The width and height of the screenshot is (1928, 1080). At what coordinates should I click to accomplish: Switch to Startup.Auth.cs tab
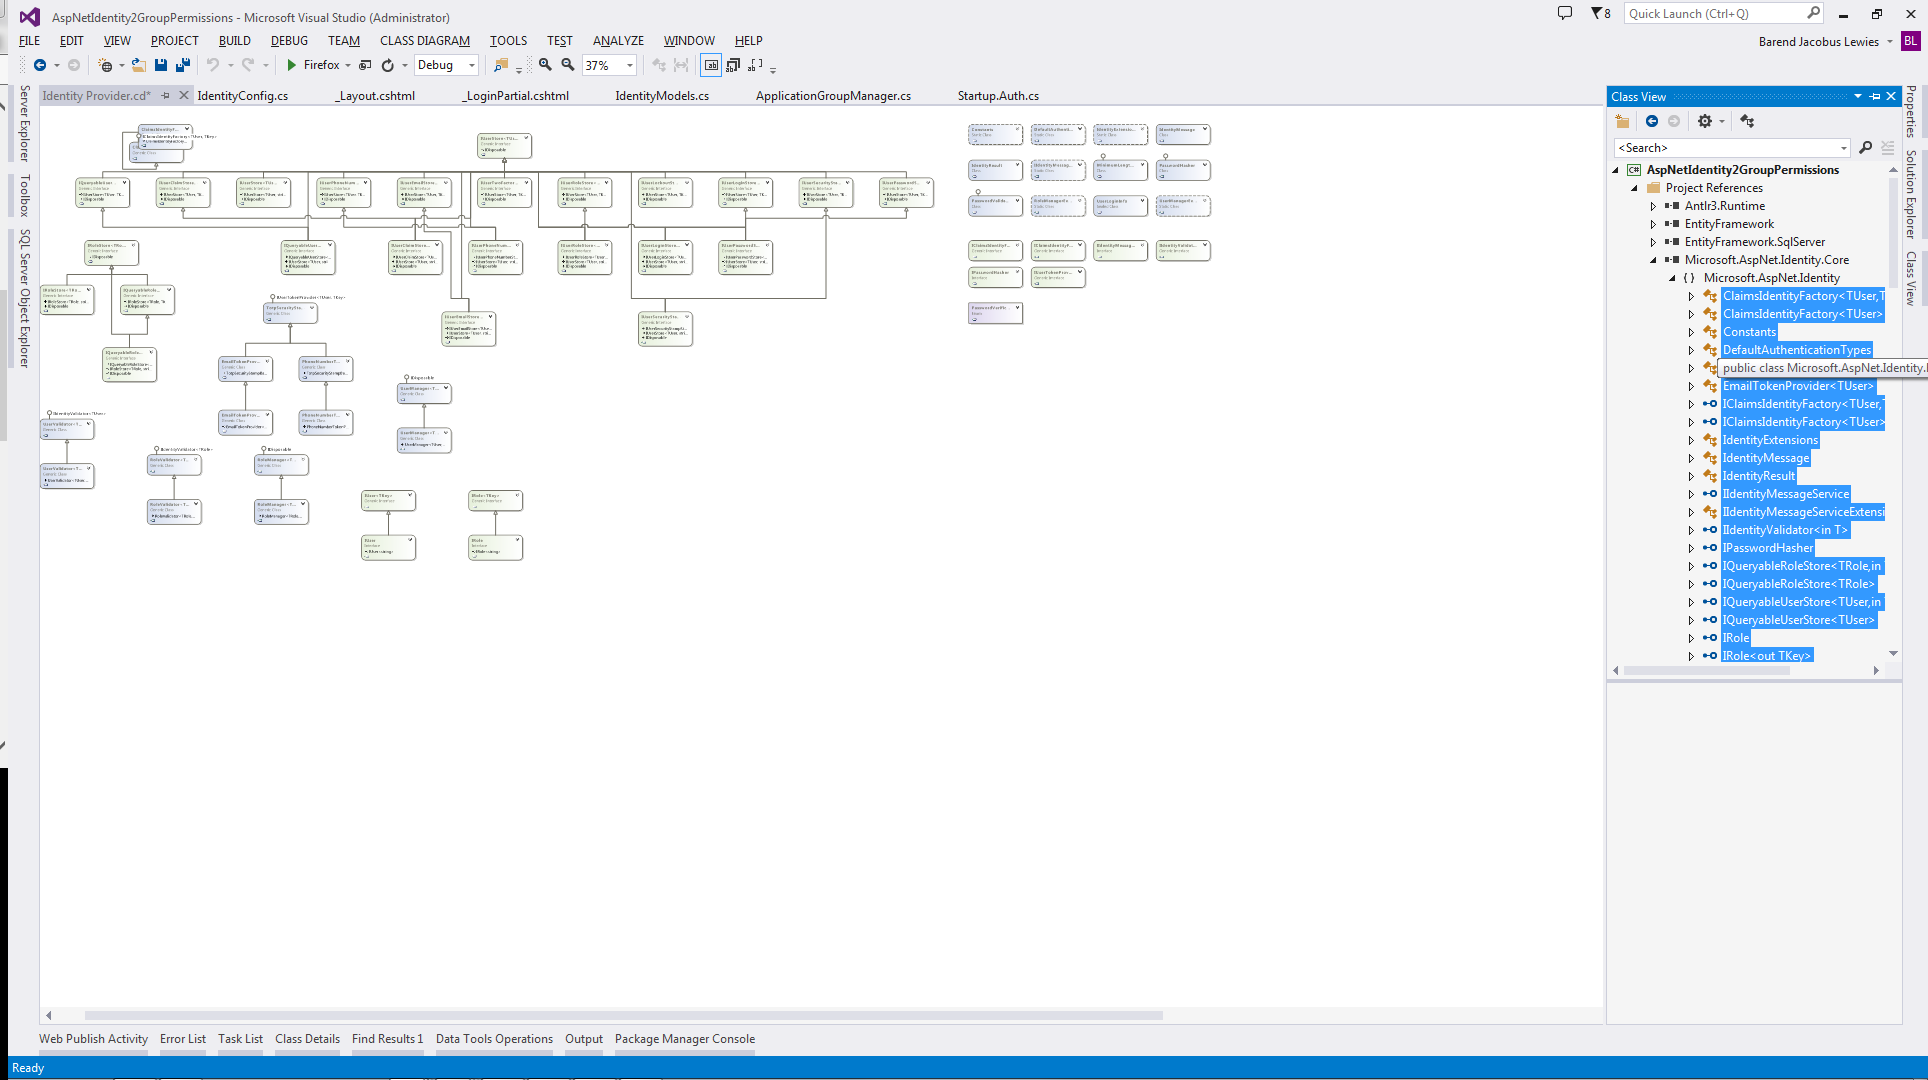(x=998, y=96)
